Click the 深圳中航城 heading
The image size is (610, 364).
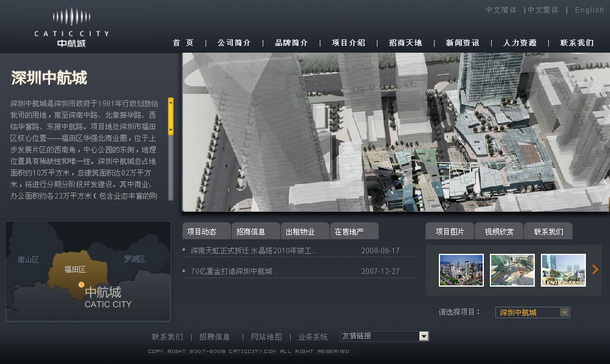49,78
